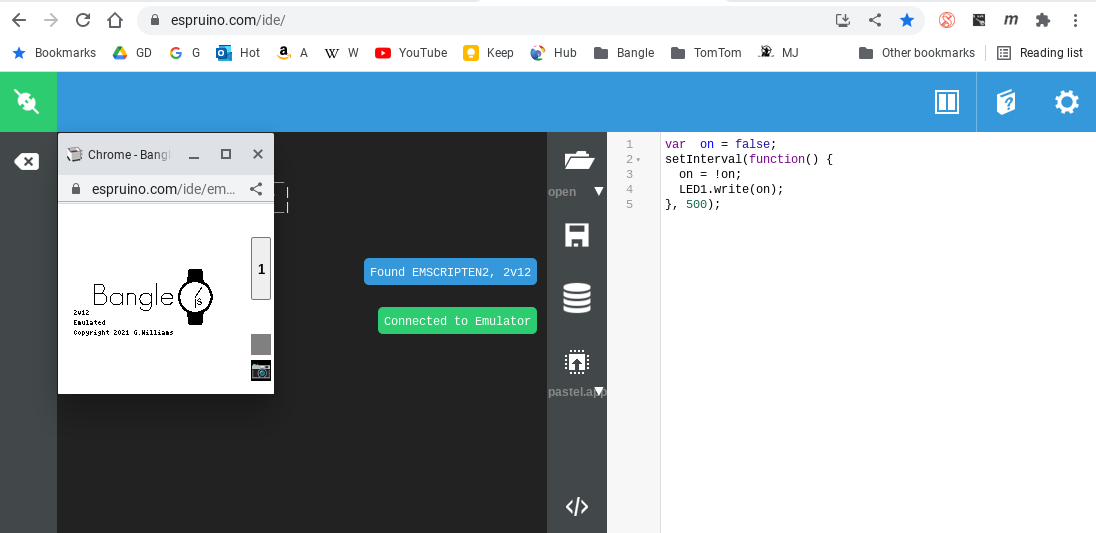The image size is (1096, 533).
Task: Reload the page
Action: tap(83, 20)
